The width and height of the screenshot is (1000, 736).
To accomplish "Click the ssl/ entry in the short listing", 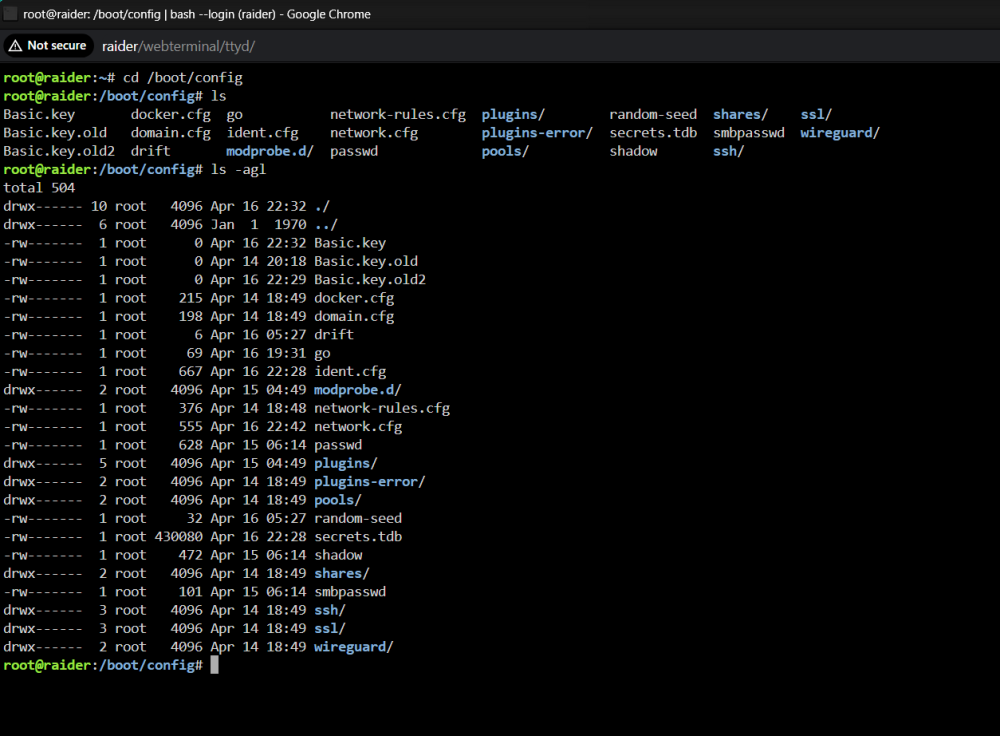I will [816, 114].
